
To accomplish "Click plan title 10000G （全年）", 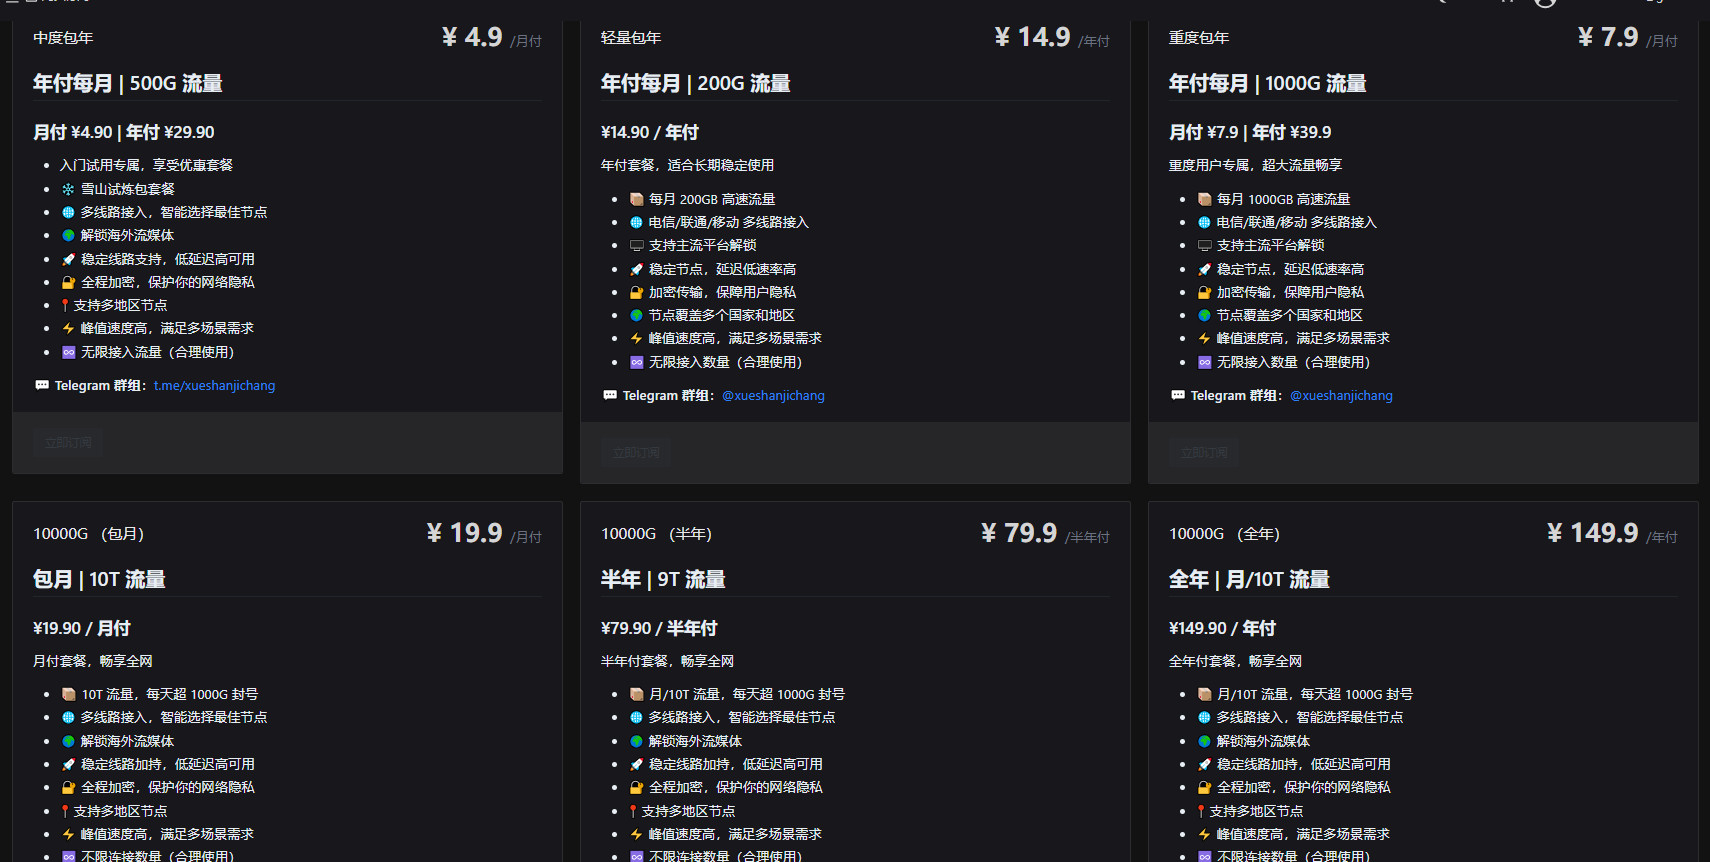I will 1225,534.
